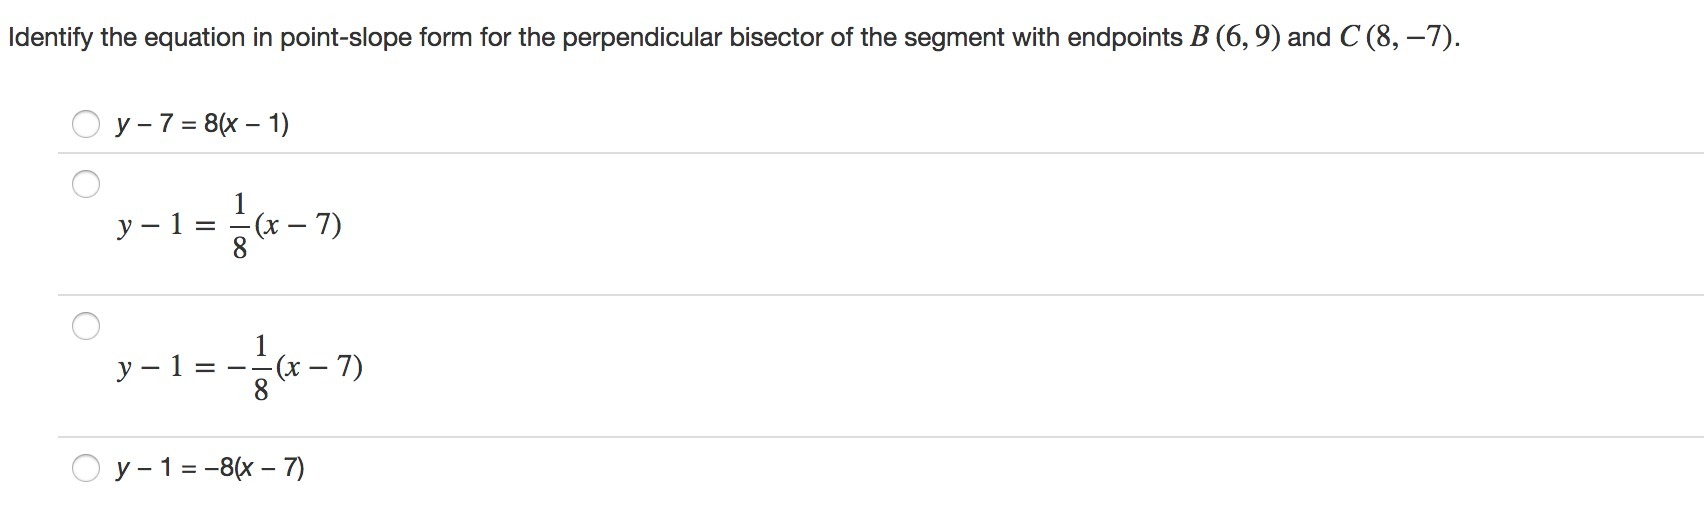
Task: Click the answer text y − 1 = −8(x − 7)
Action: (x=210, y=468)
